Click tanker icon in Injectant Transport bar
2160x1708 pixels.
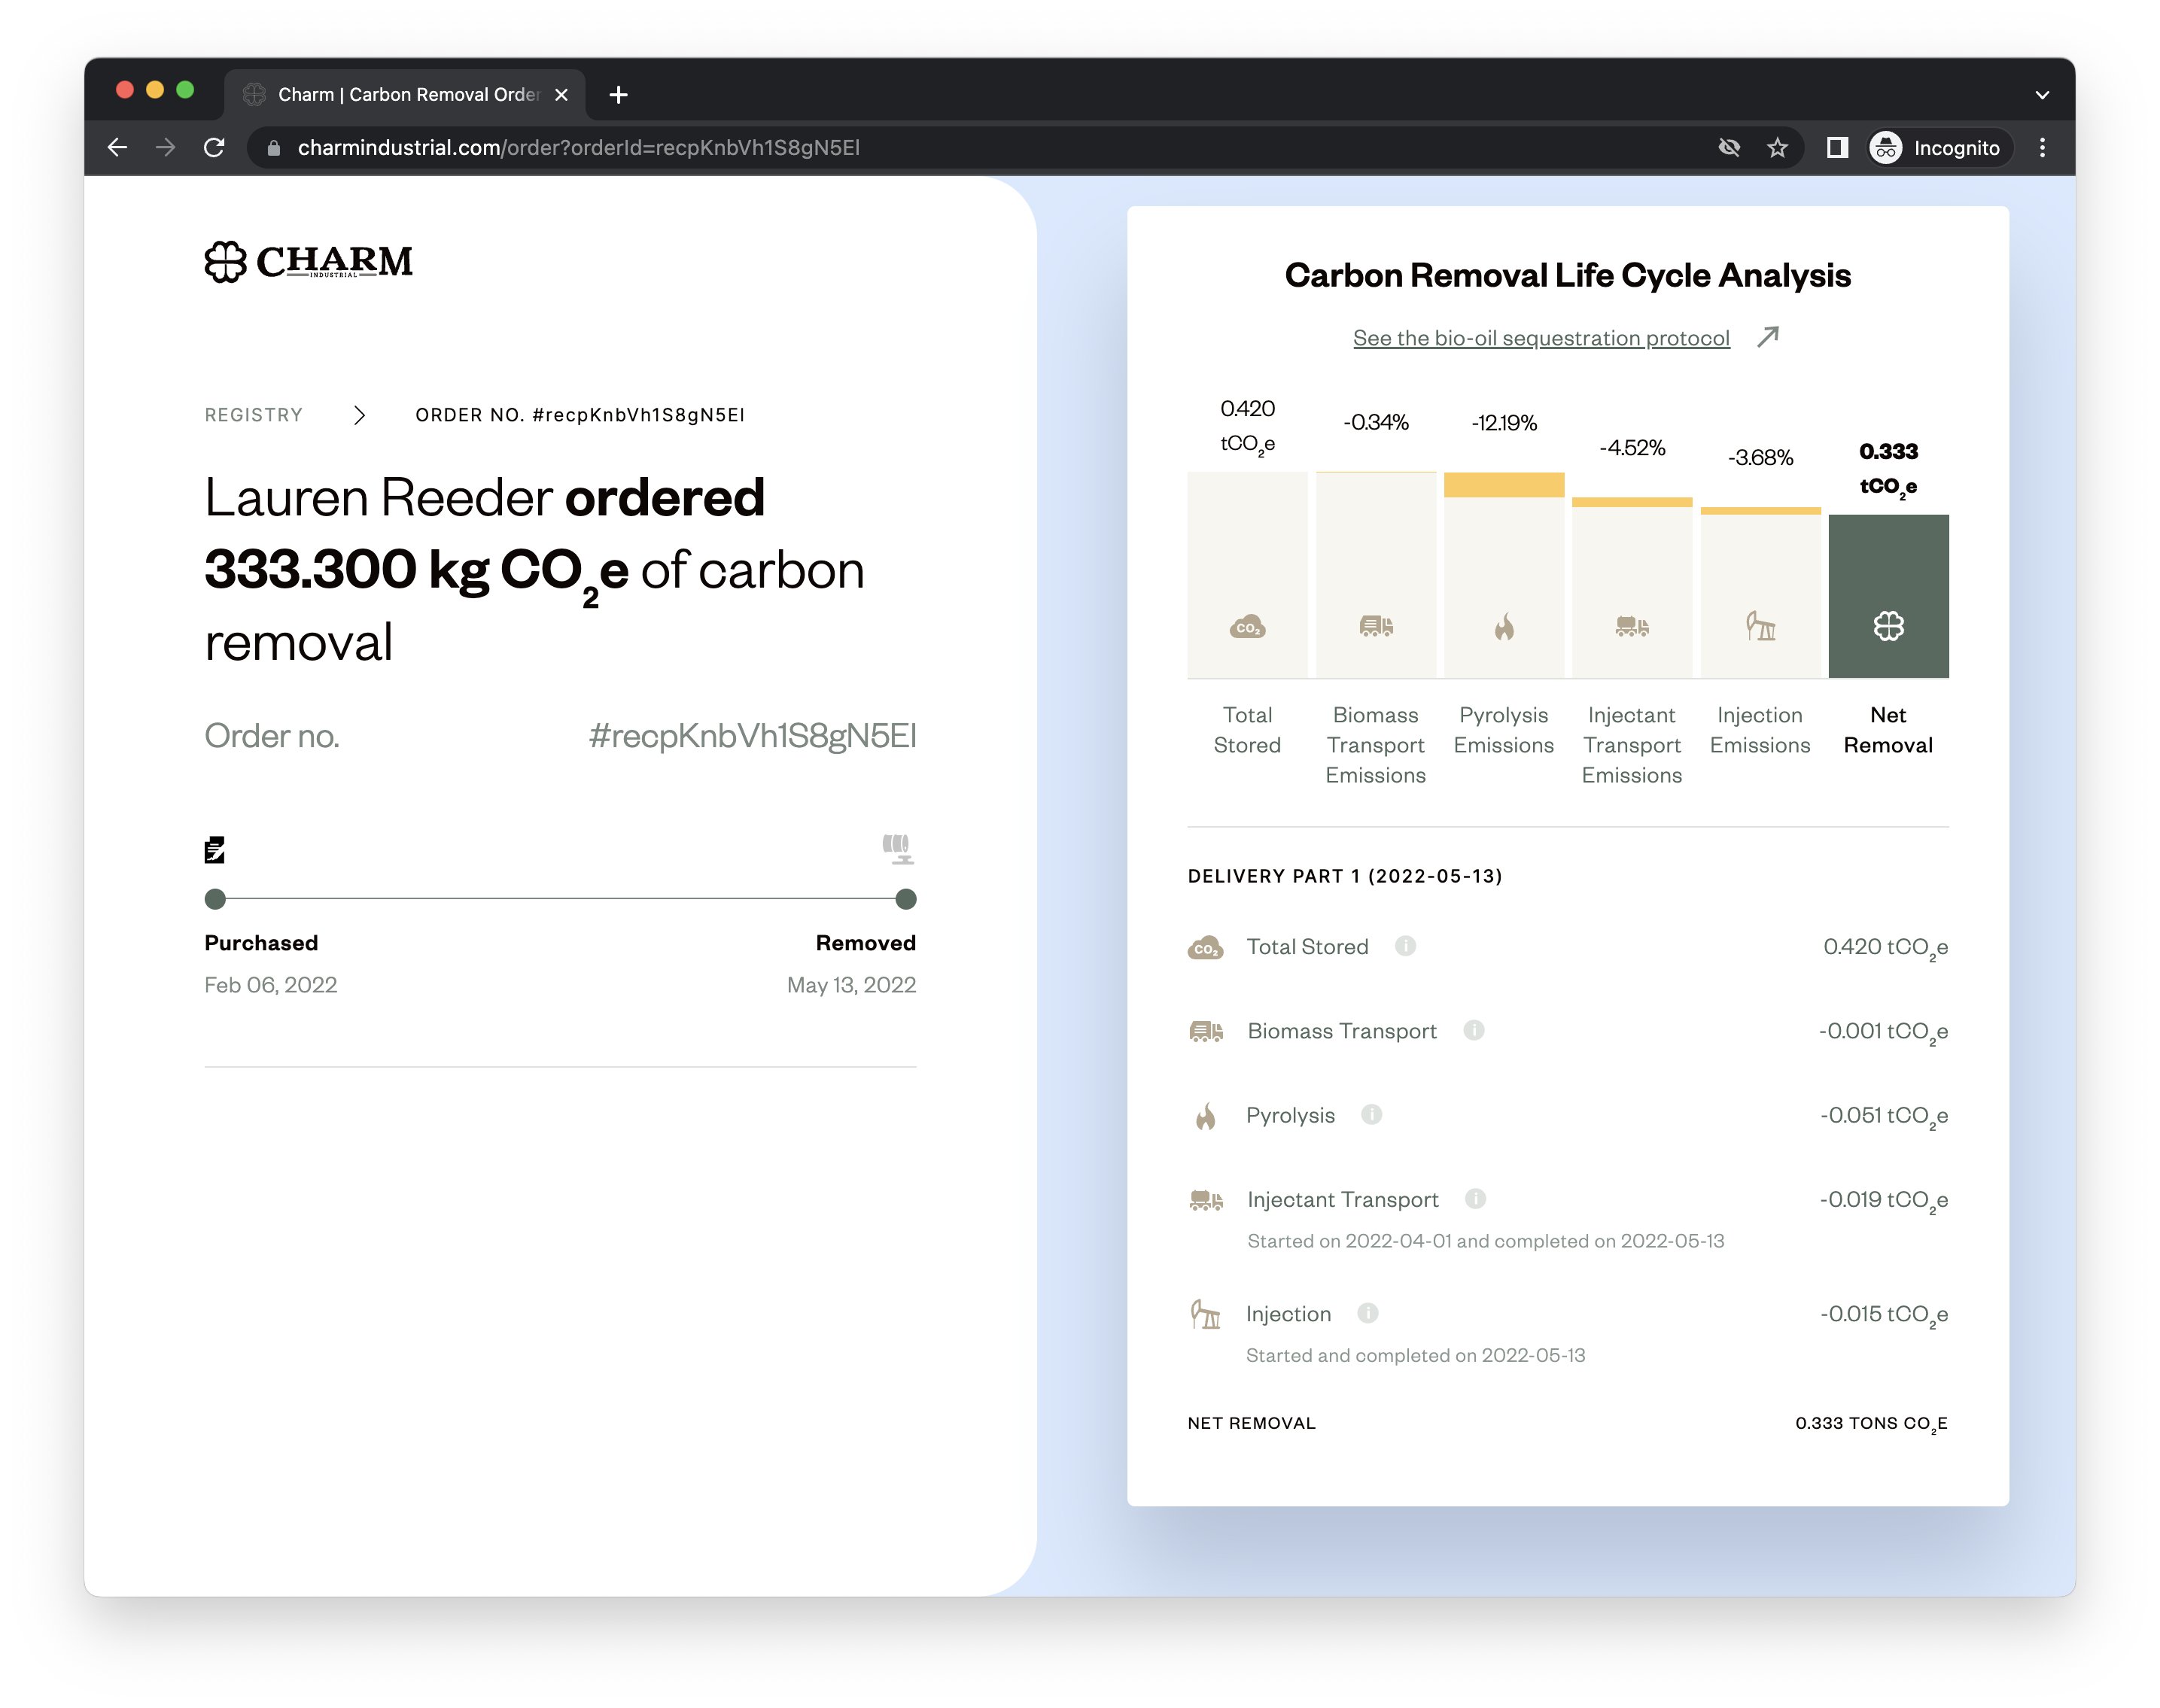1632,626
